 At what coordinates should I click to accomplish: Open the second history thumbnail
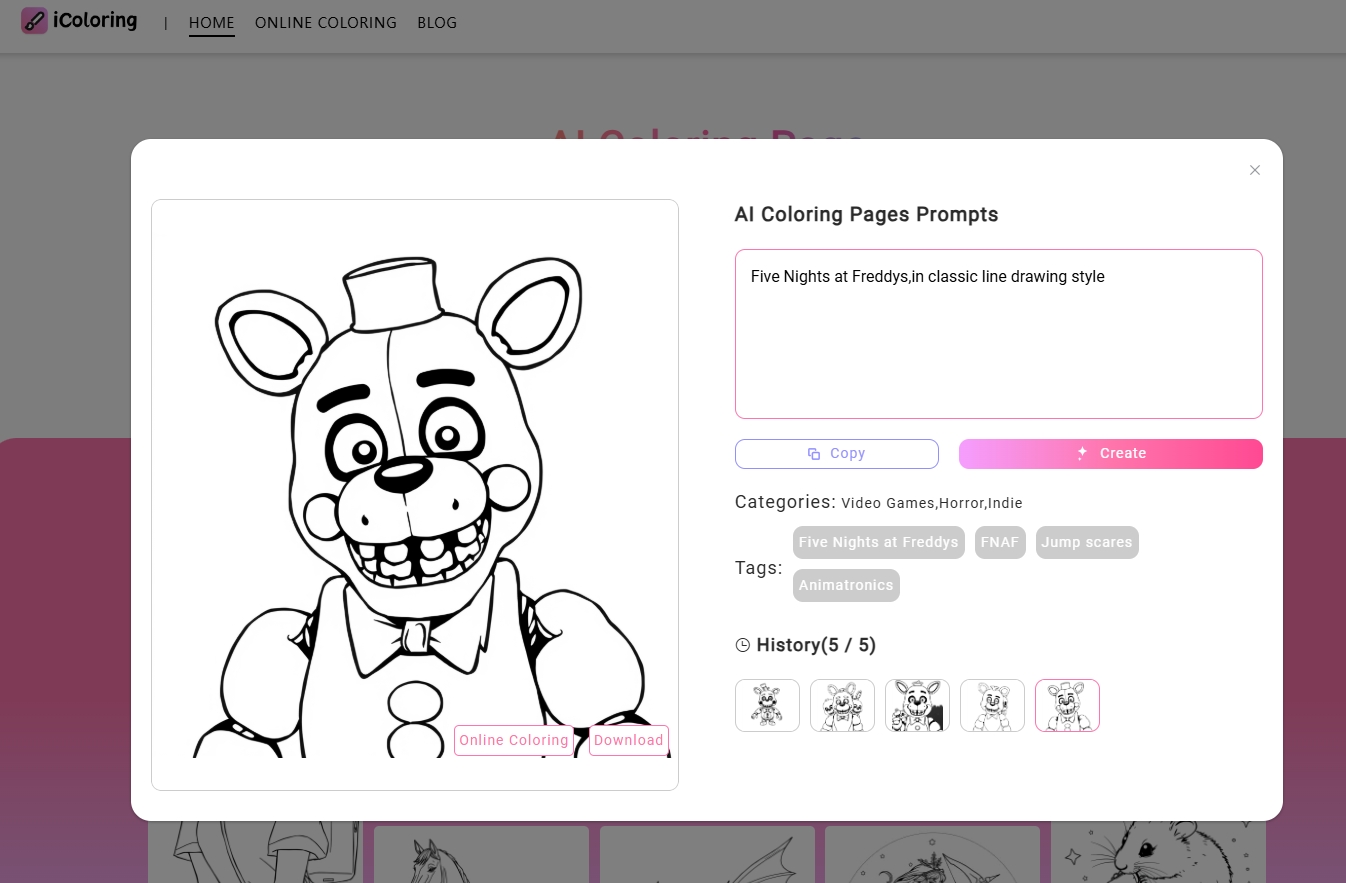tap(842, 705)
